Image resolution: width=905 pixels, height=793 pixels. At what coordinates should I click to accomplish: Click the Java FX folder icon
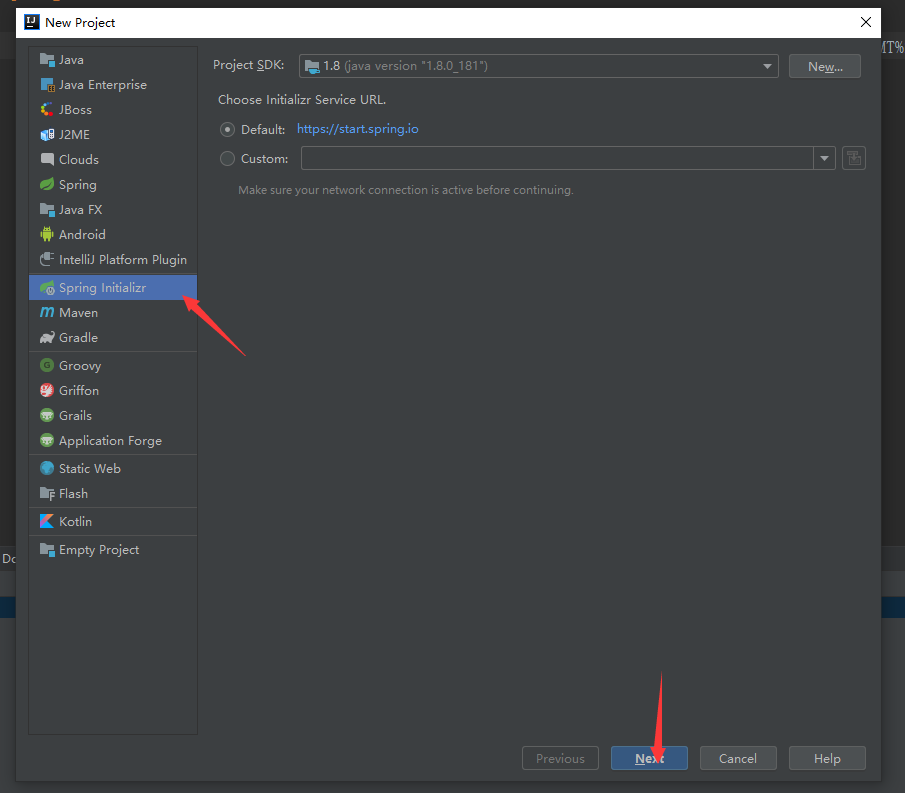pyautogui.click(x=47, y=210)
